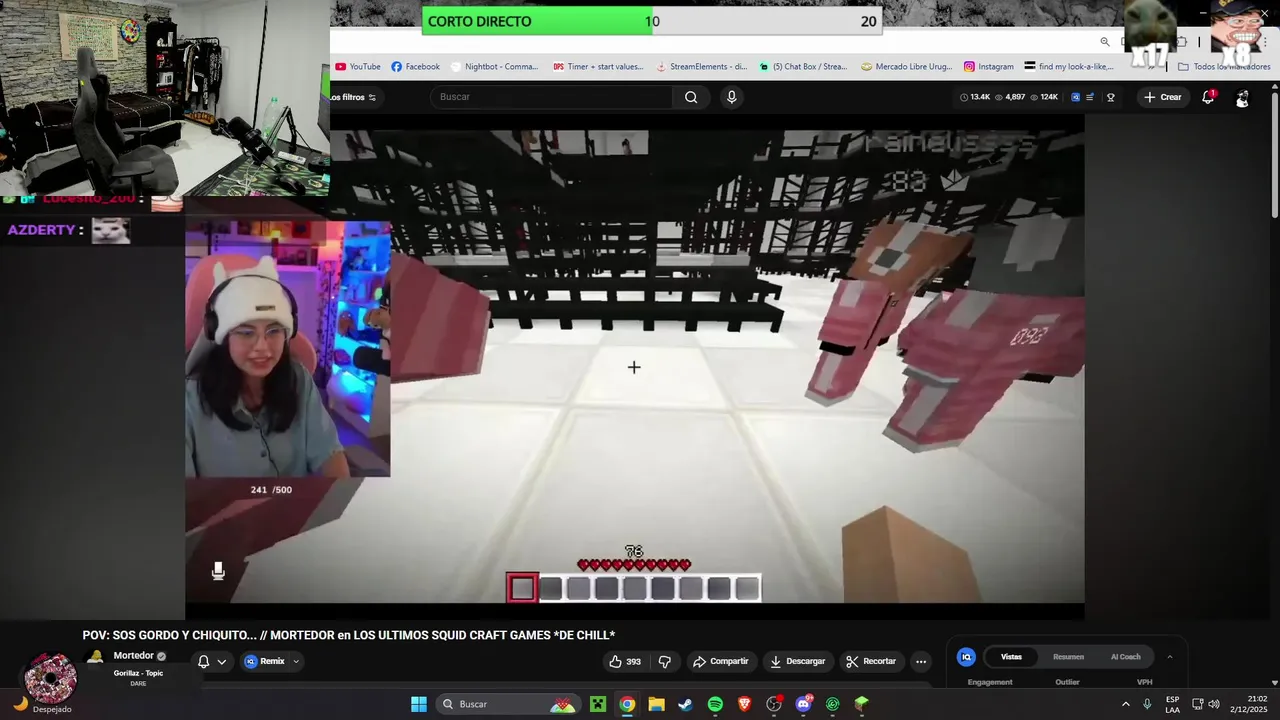
Task: Click the 4,897 views stat
Action: pyautogui.click(x=1010, y=97)
